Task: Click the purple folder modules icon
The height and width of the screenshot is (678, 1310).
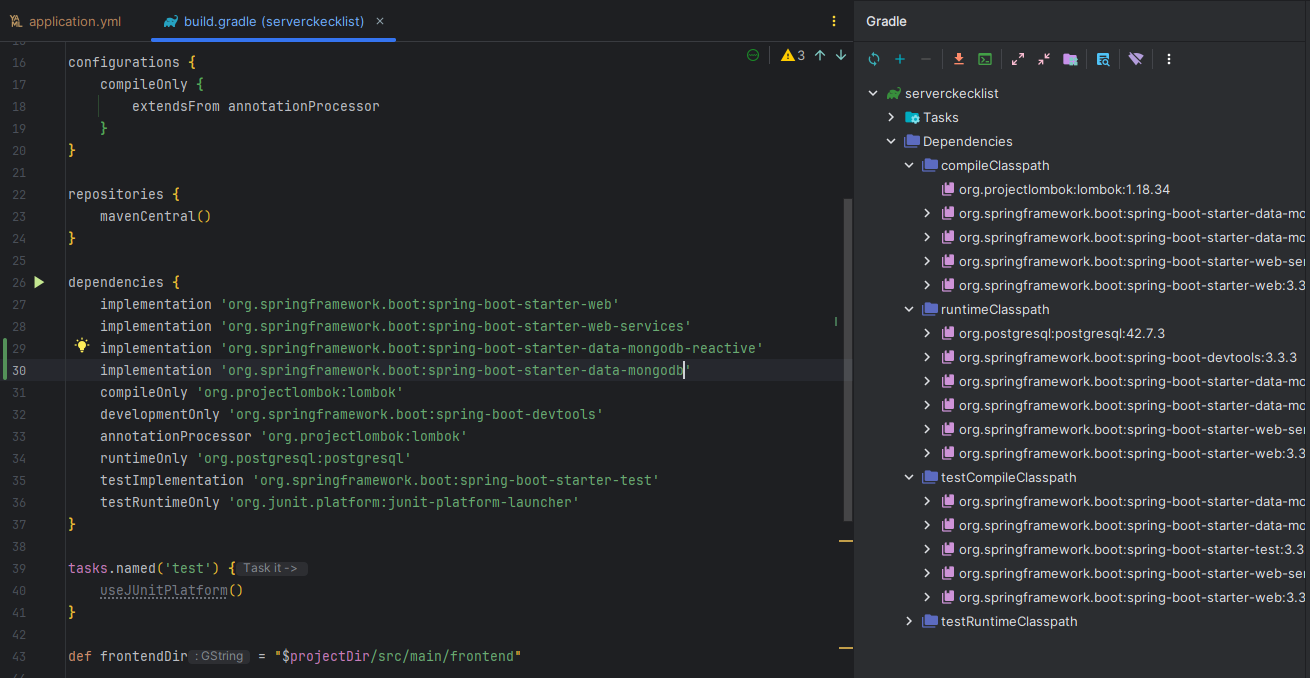Action: pos(1070,59)
